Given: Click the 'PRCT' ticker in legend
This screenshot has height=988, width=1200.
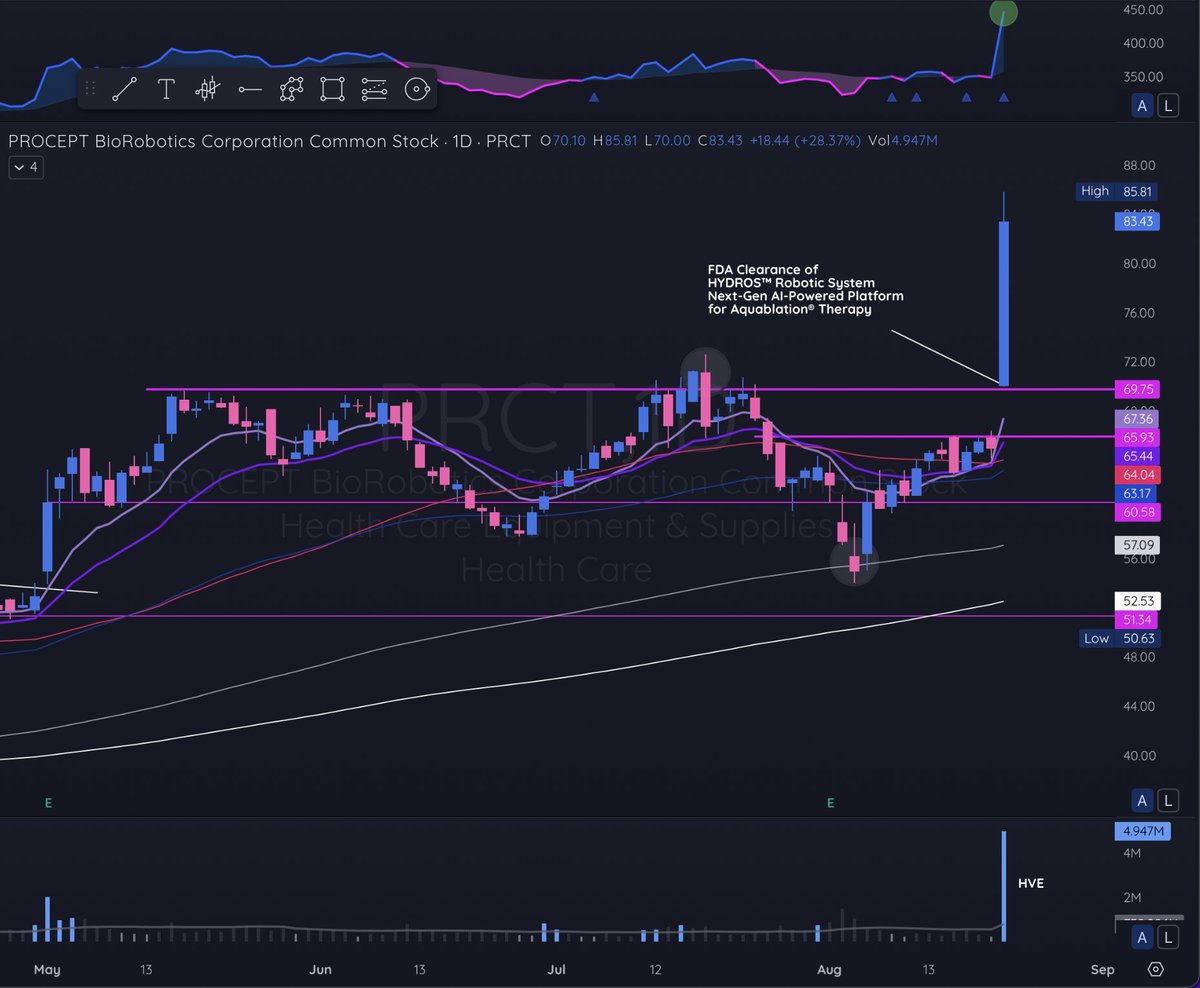Looking at the screenshot, I should tap(509, 141).
